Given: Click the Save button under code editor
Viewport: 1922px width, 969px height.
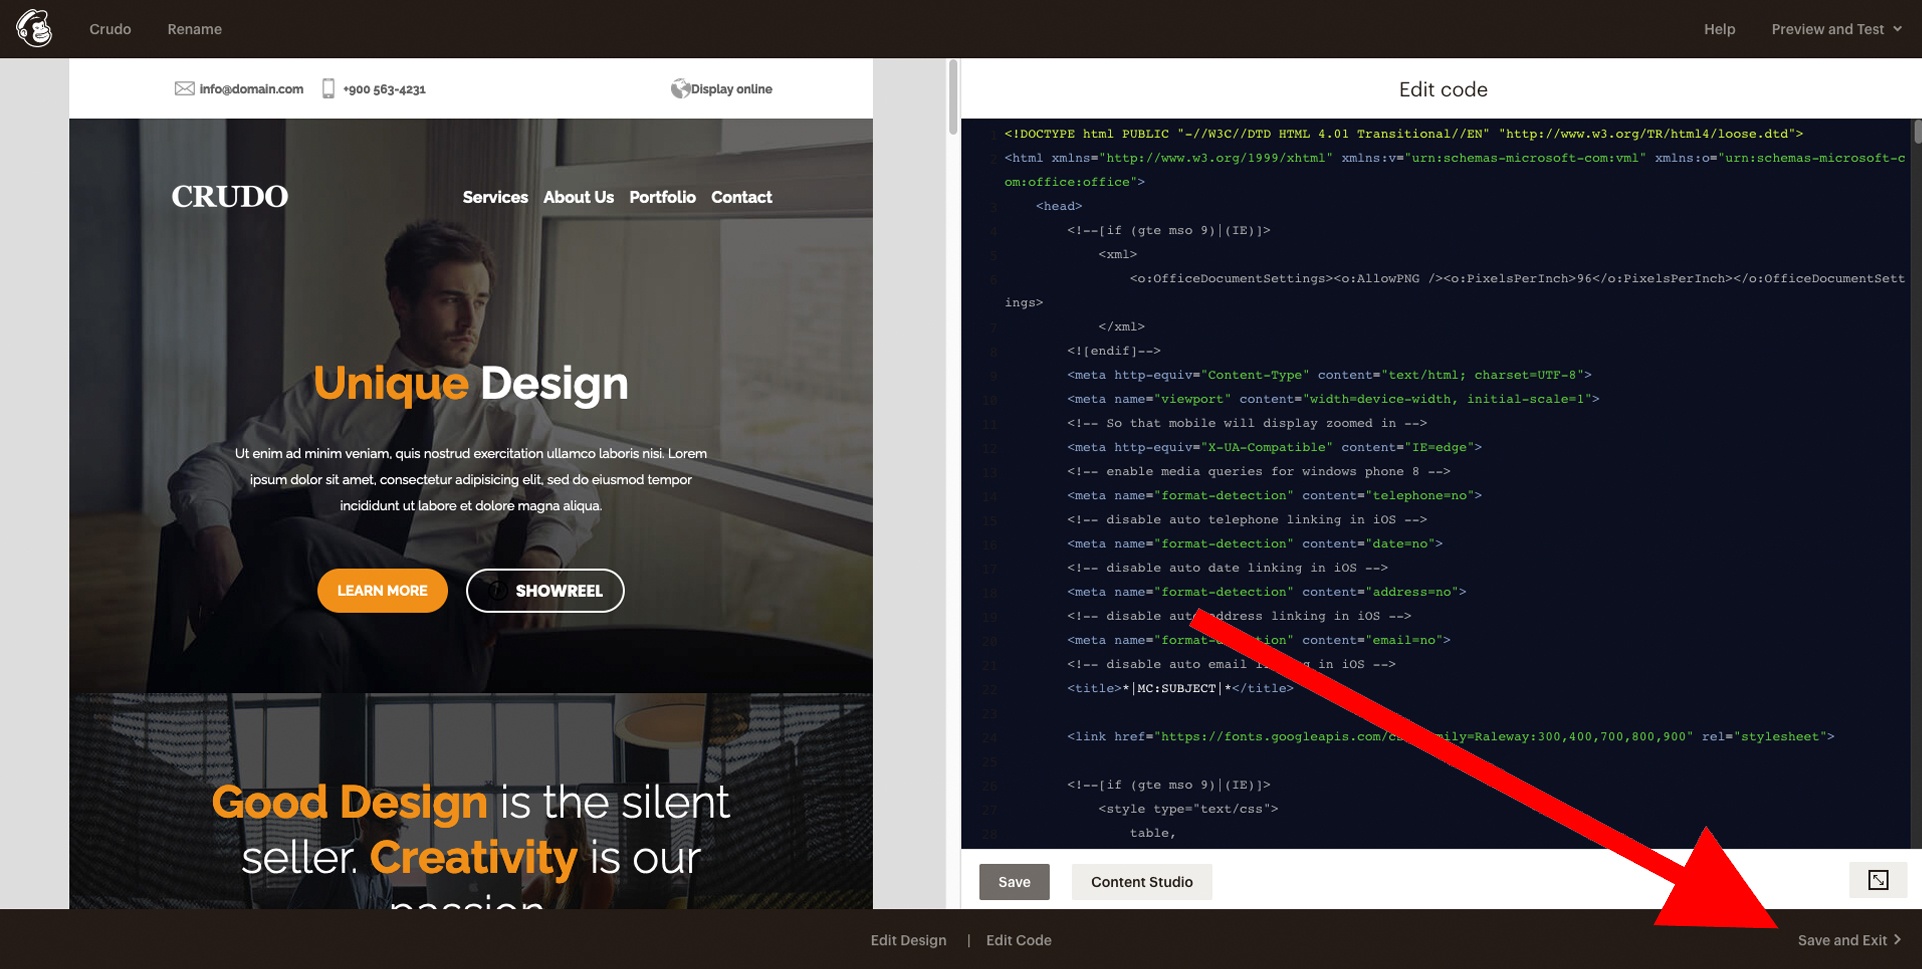Looking at the screenshot, I should [x=1014, y=882].
